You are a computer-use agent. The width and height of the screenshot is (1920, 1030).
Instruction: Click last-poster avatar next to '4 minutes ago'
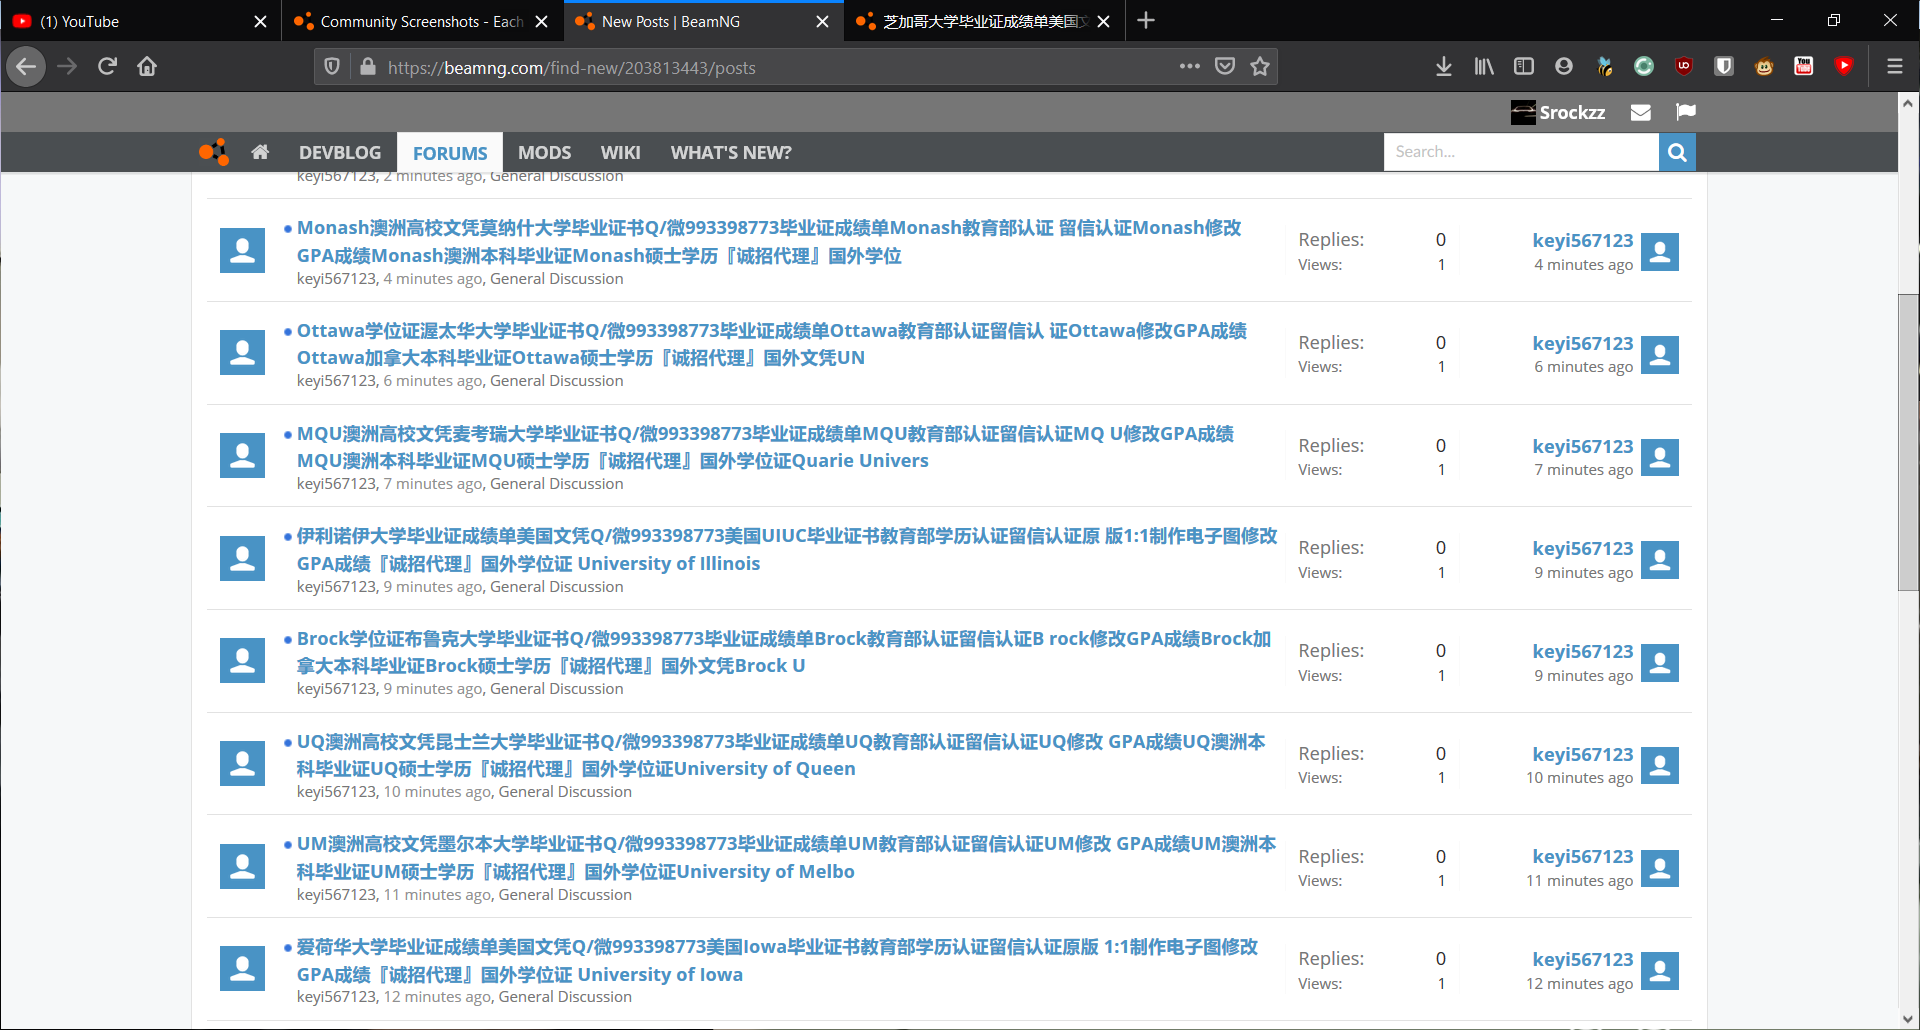1660,252
